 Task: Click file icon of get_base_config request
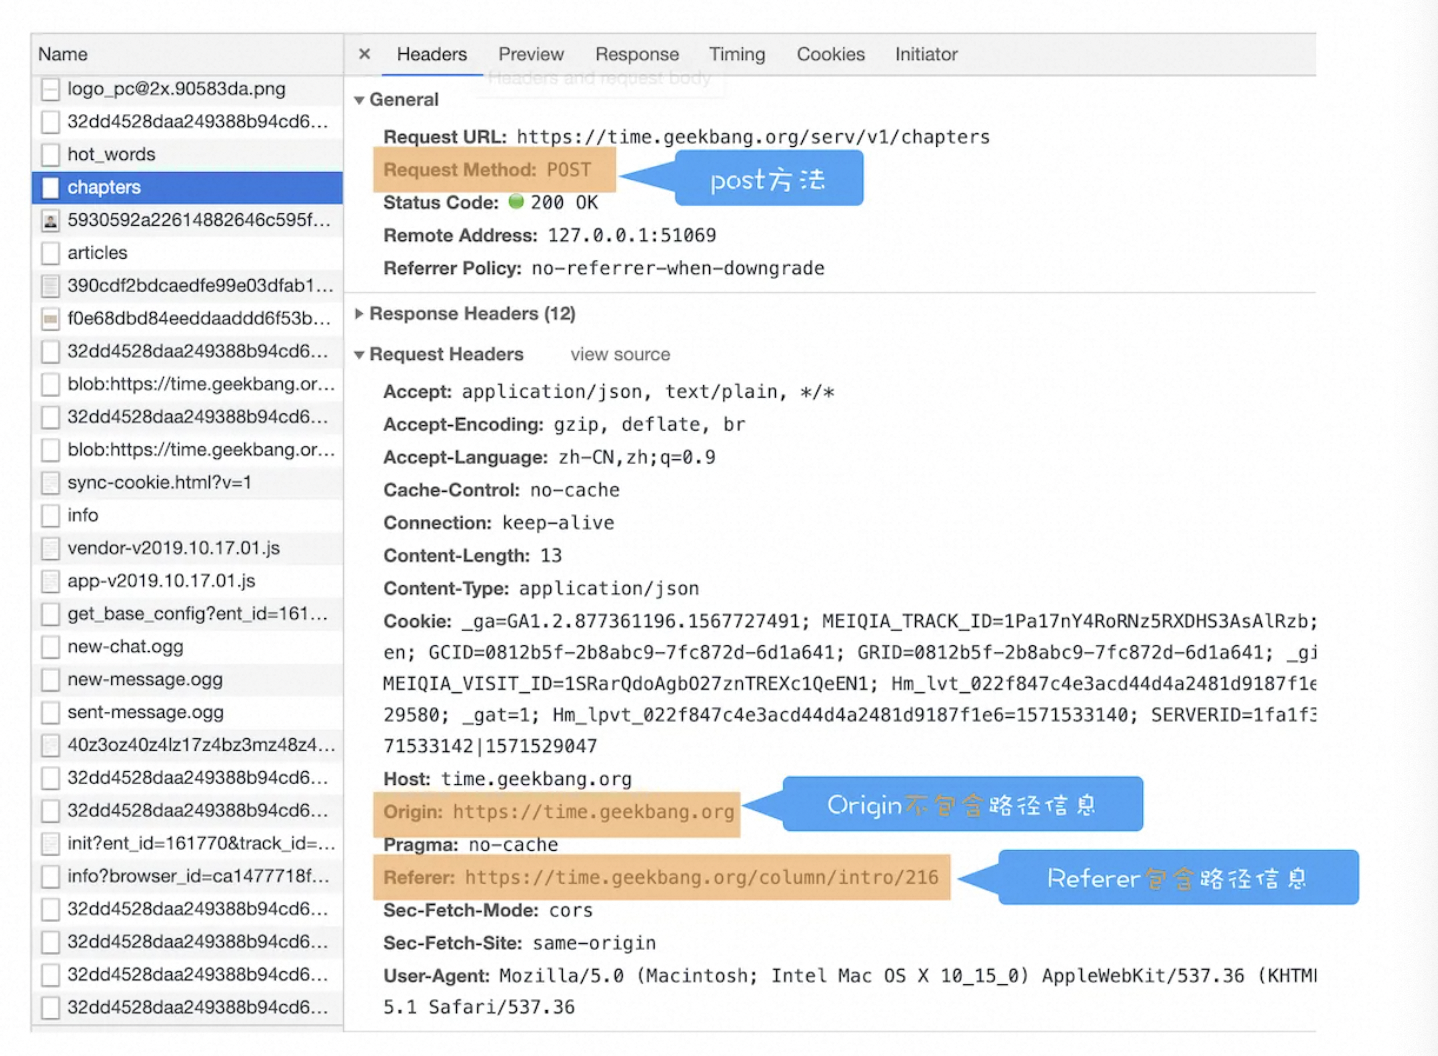(x=50, y=615)
